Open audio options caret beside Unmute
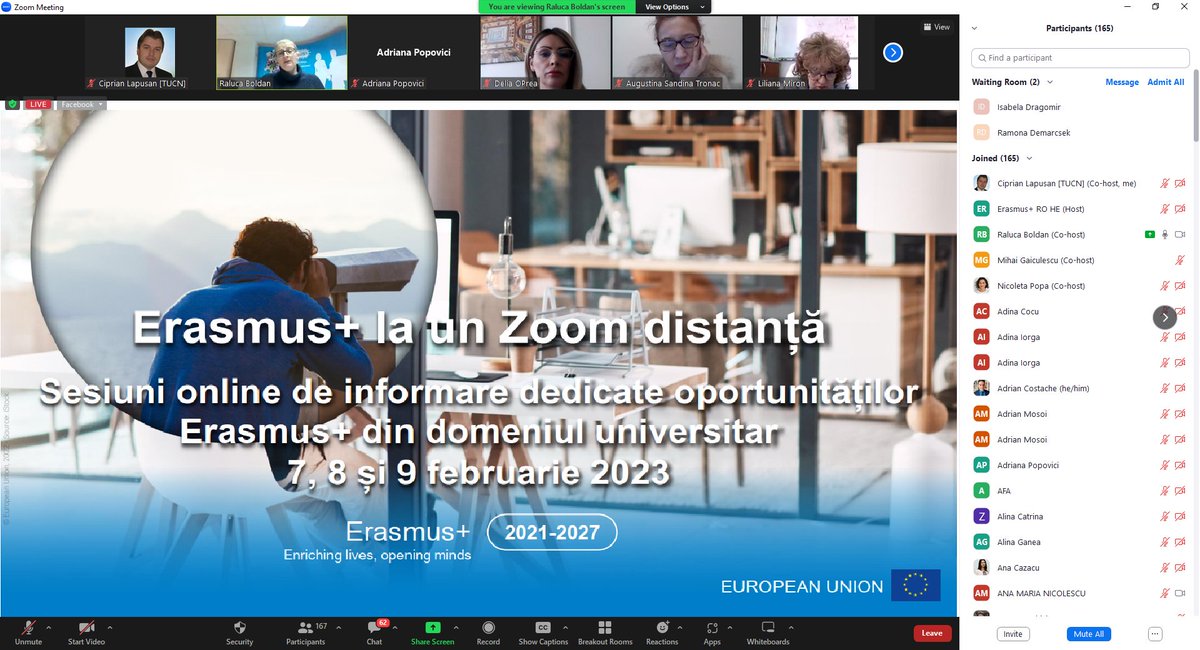This screenshot has width=1200, height=650. click(49, 627)
